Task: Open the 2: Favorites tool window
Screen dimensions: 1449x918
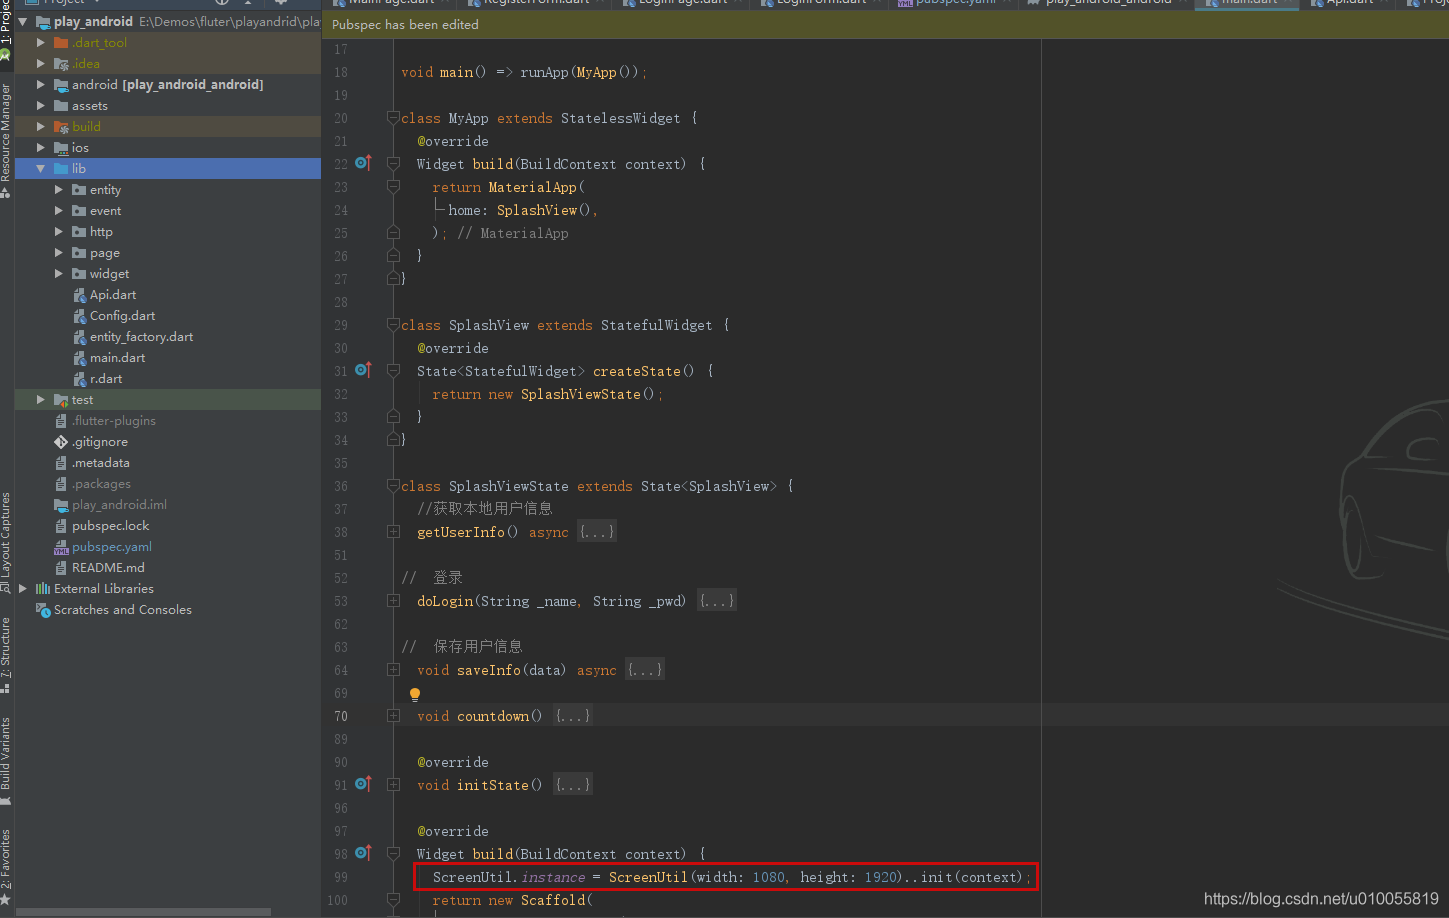Action: pos(6,866)
